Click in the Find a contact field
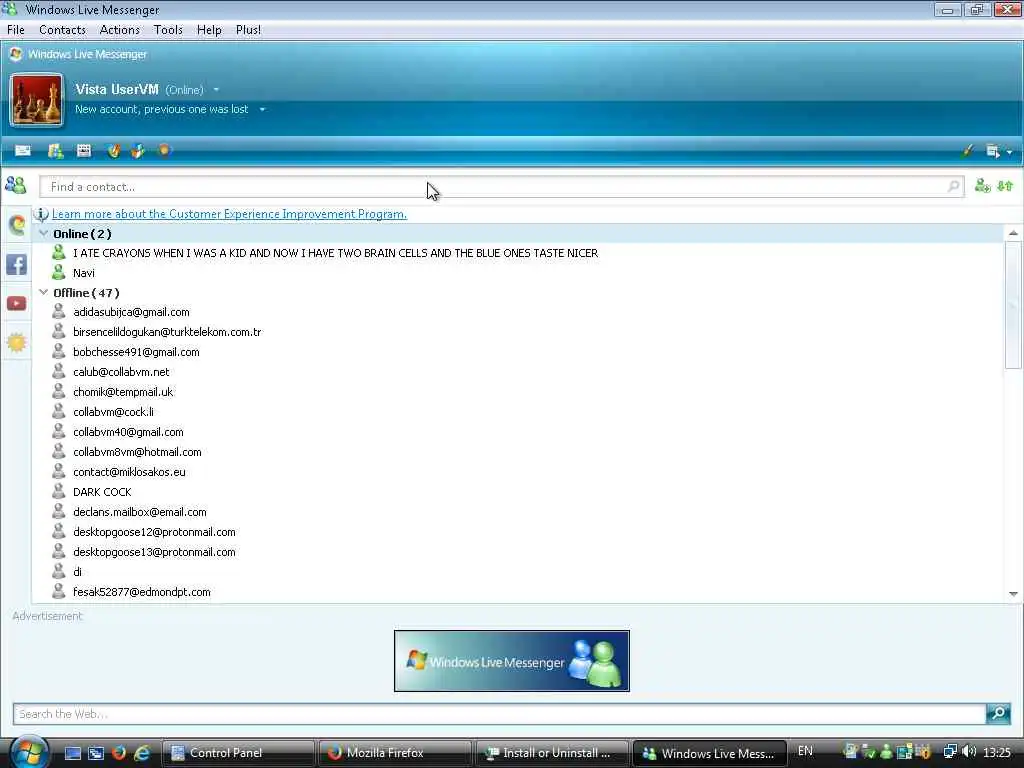 502,187
